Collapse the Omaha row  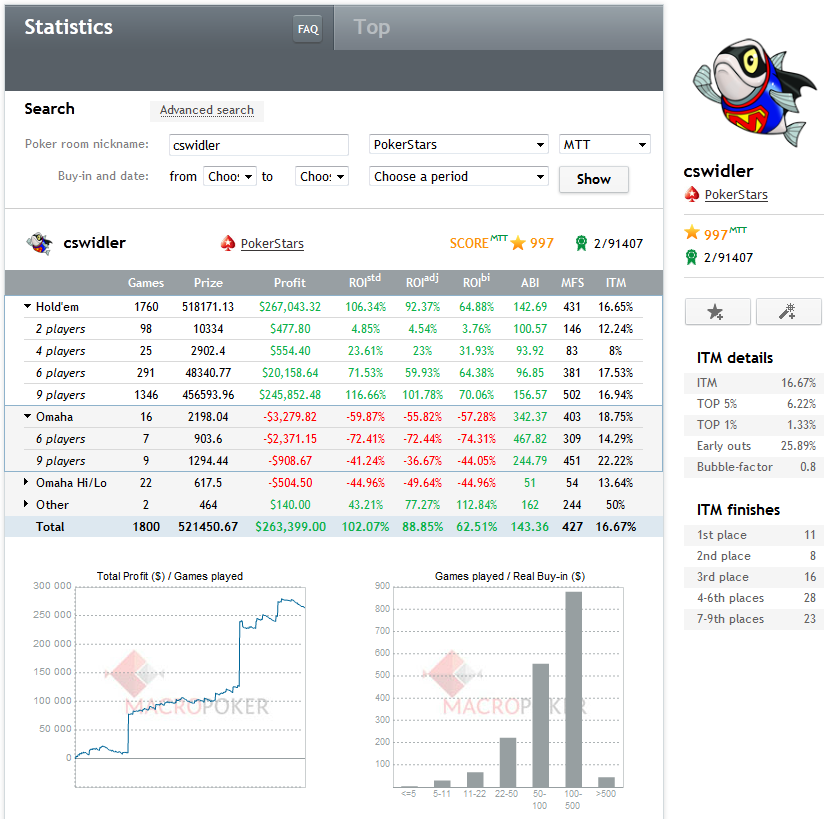(27, 417)
